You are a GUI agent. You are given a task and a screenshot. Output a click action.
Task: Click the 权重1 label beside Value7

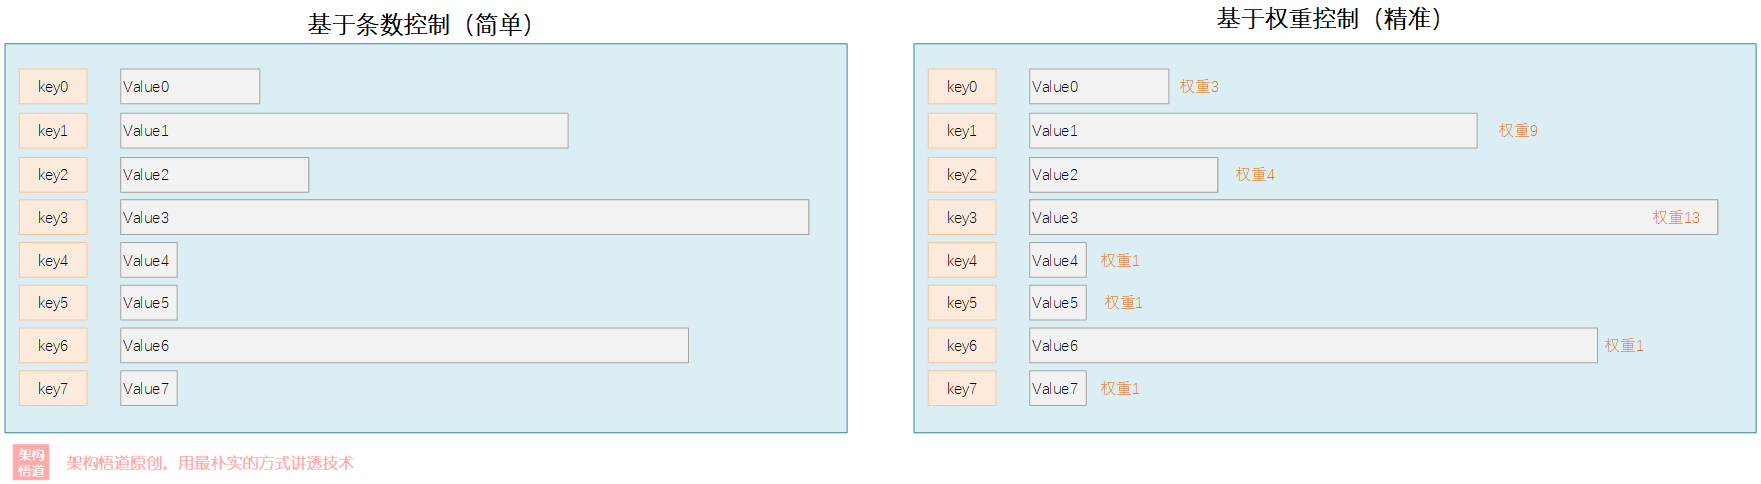click(1120, 388)
